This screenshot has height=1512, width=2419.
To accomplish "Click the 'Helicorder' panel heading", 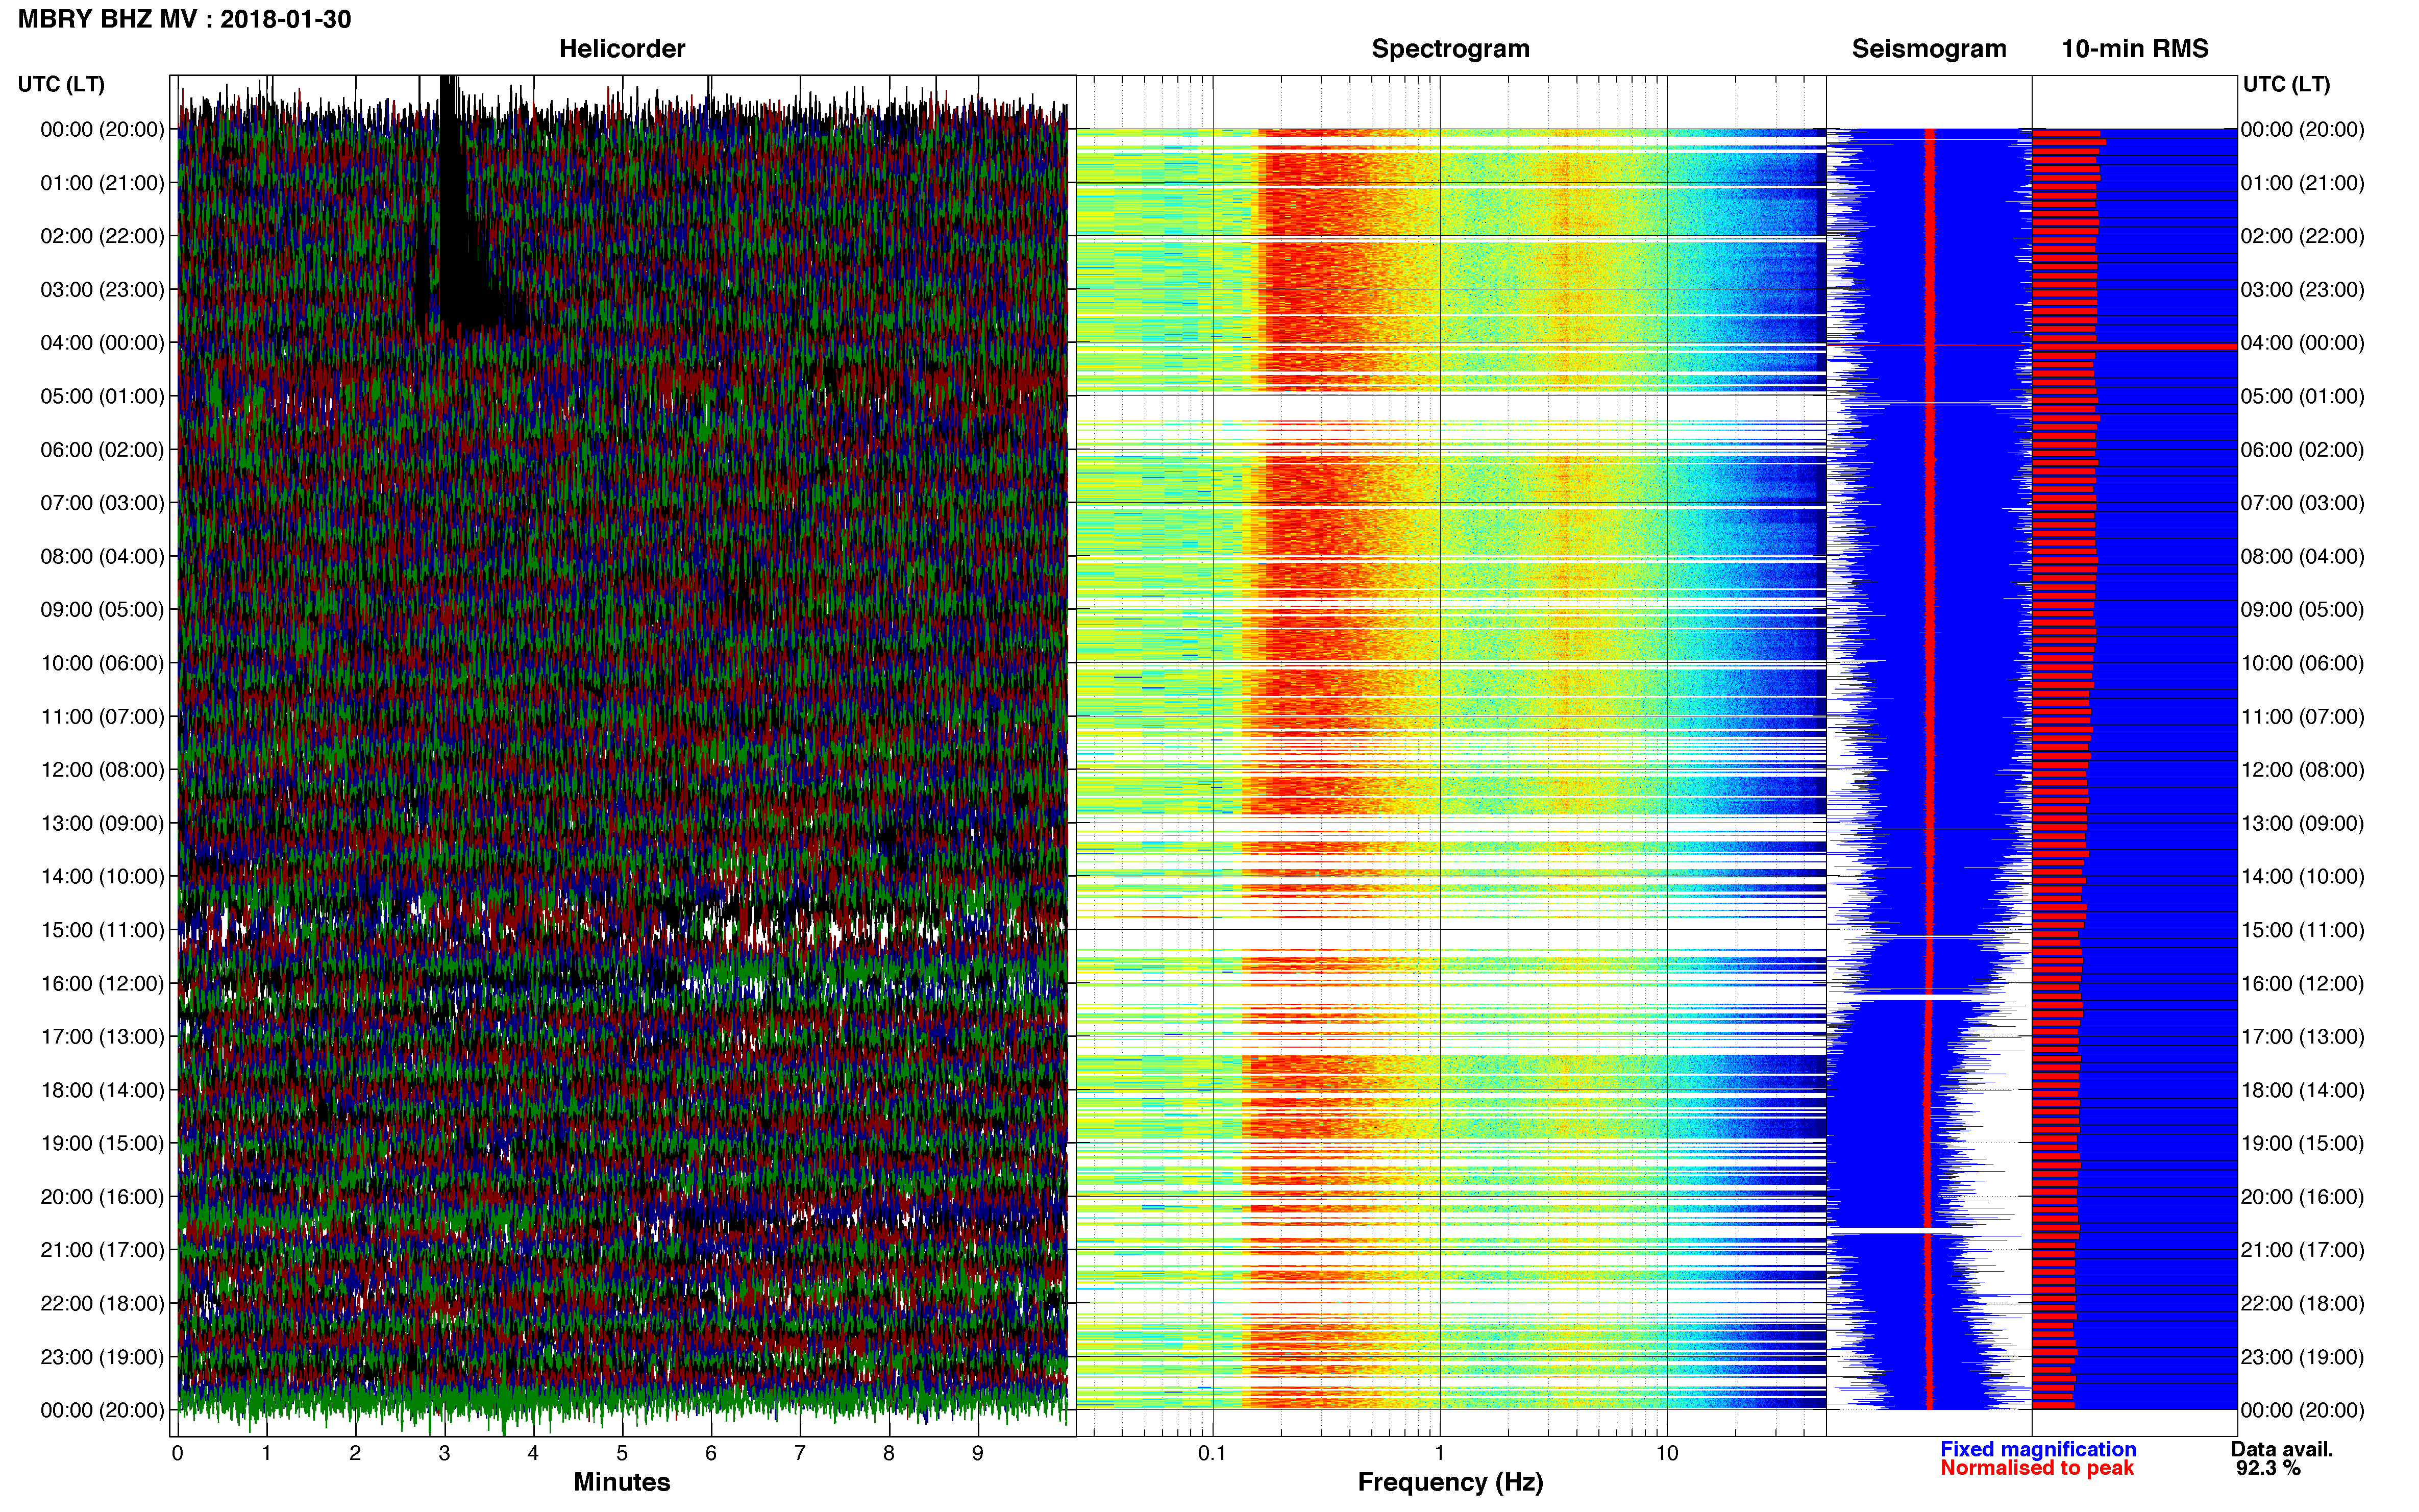I will 622,49.
